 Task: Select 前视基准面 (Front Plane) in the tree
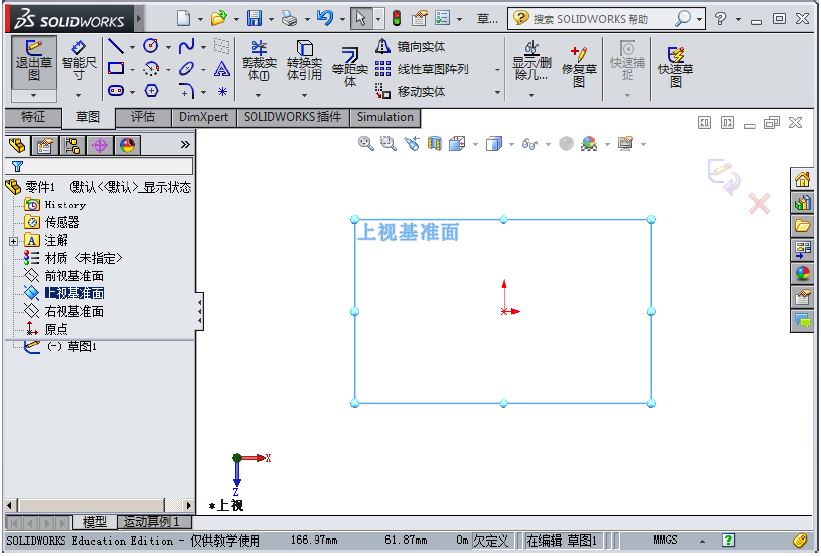[x=73, y=276]
